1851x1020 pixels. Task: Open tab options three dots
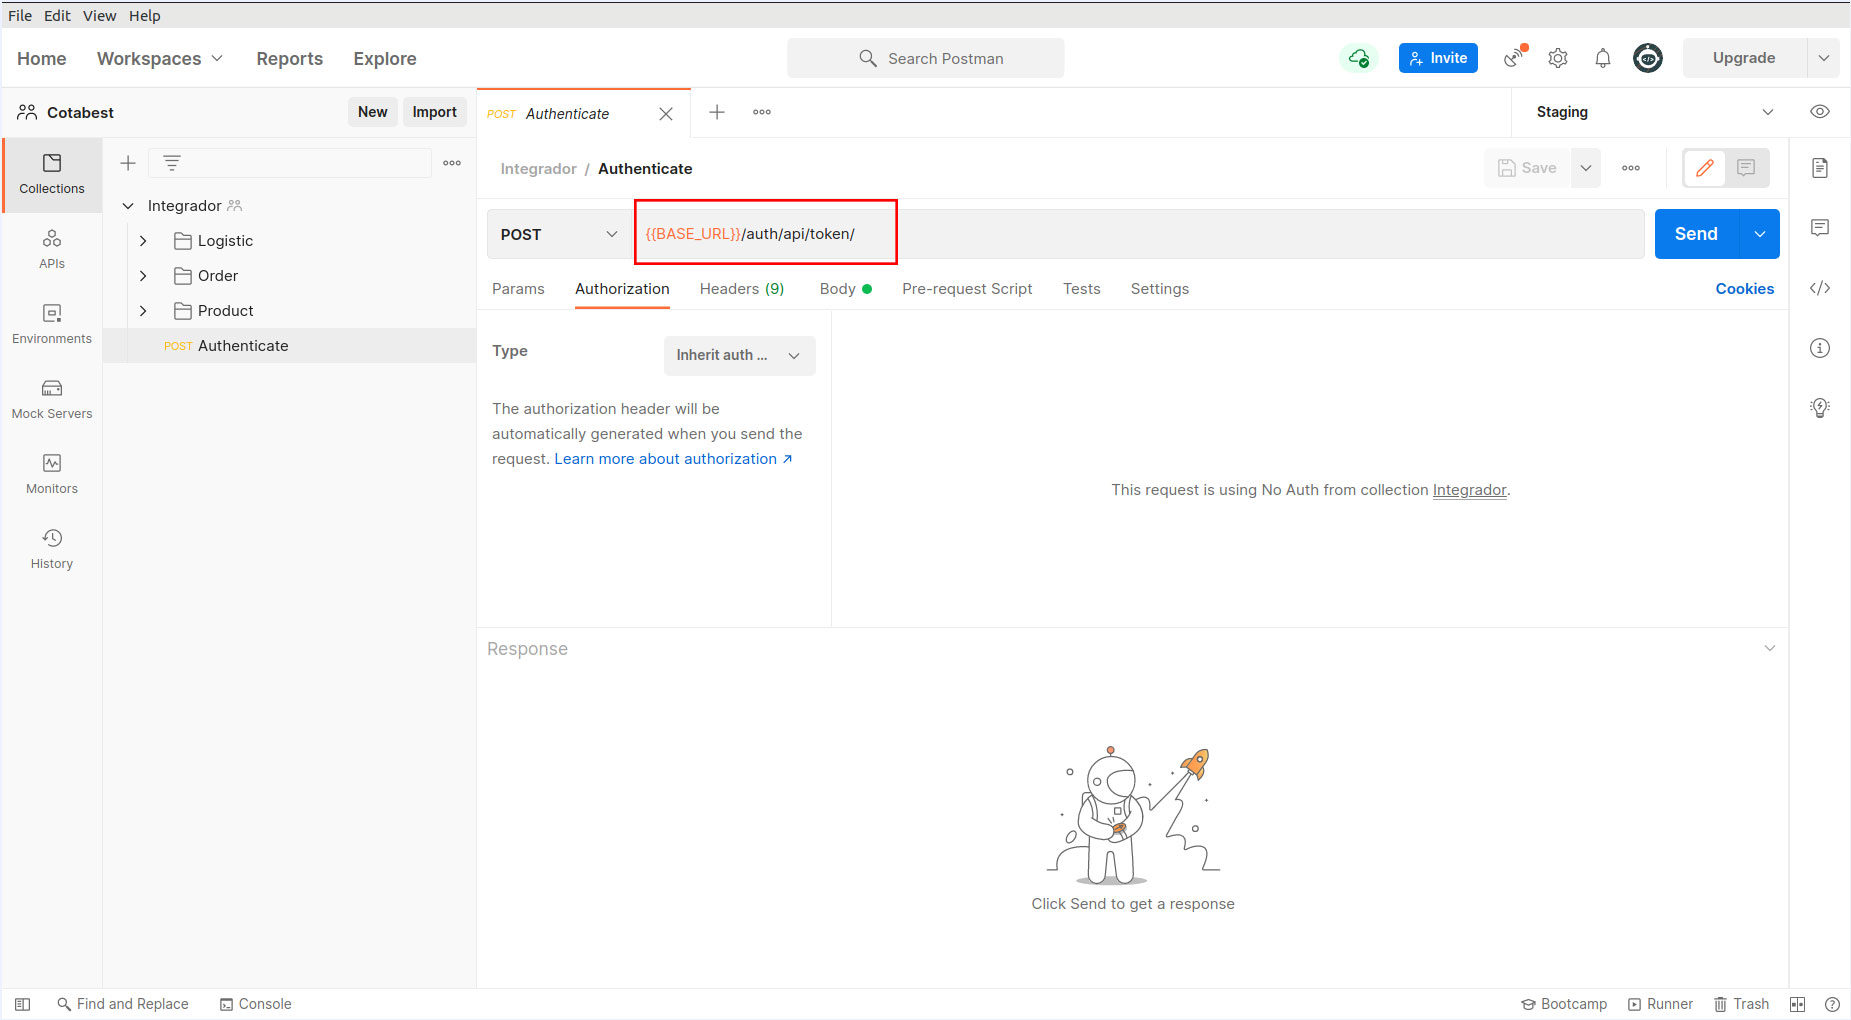pos(762,112)
